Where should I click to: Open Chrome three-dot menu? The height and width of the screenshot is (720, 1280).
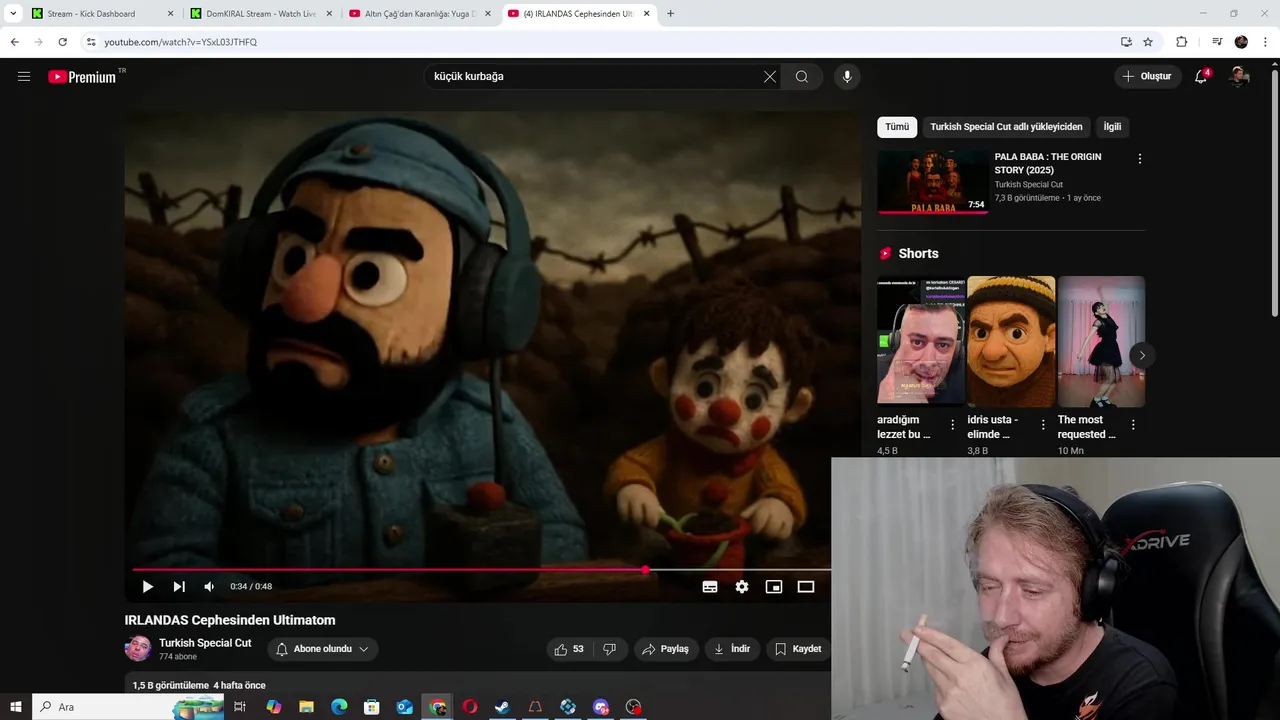[x=1266, y=42]
